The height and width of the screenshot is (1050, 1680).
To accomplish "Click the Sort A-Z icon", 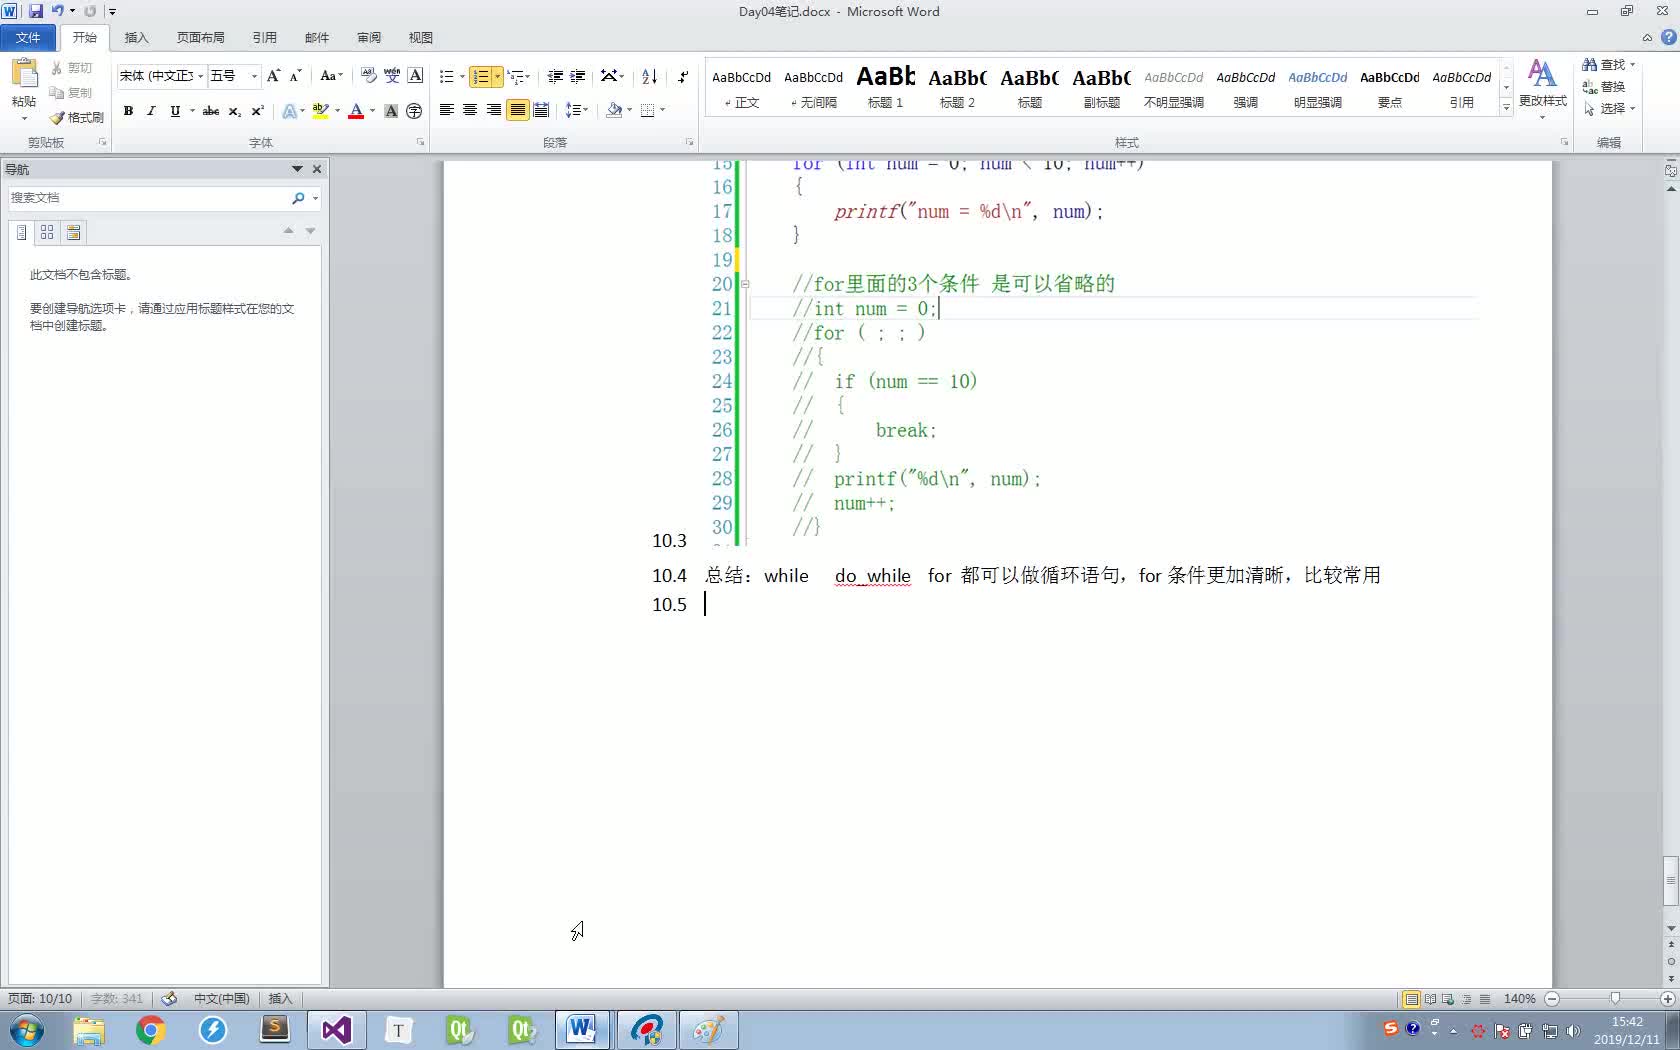I will (649, 76).
